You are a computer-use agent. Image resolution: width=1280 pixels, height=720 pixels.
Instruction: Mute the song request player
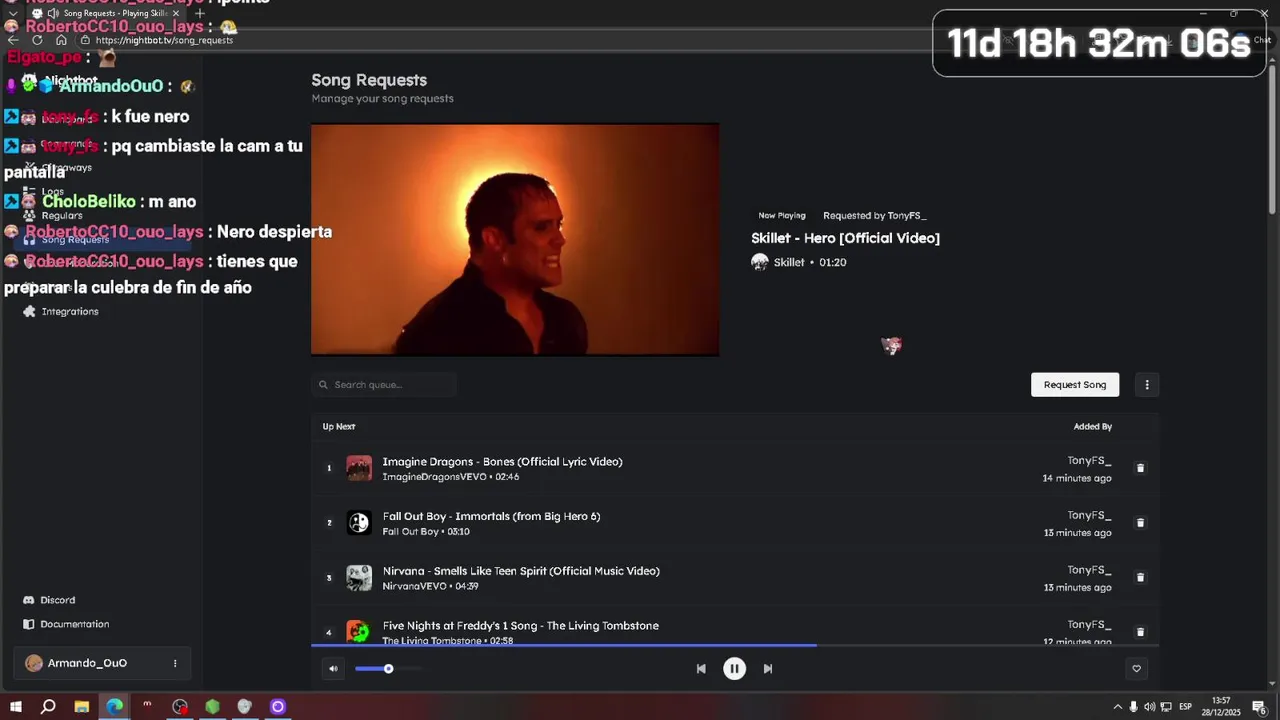pos(333,669)
